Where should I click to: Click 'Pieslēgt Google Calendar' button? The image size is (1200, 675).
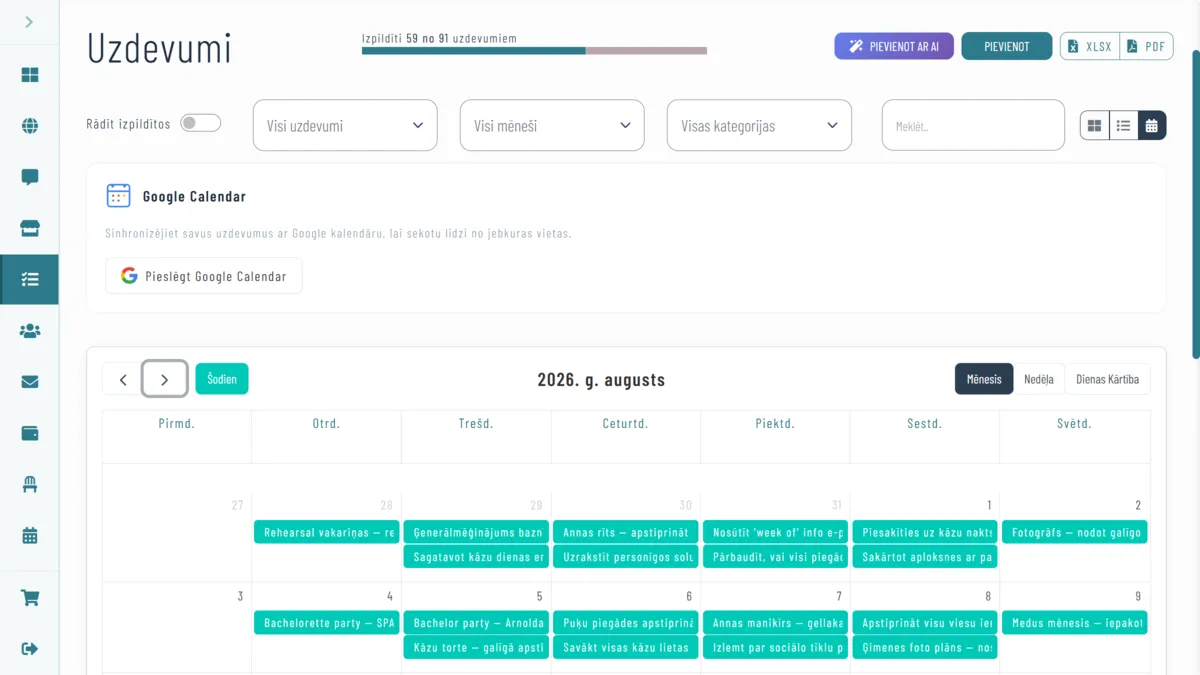(x=204, y=276)
